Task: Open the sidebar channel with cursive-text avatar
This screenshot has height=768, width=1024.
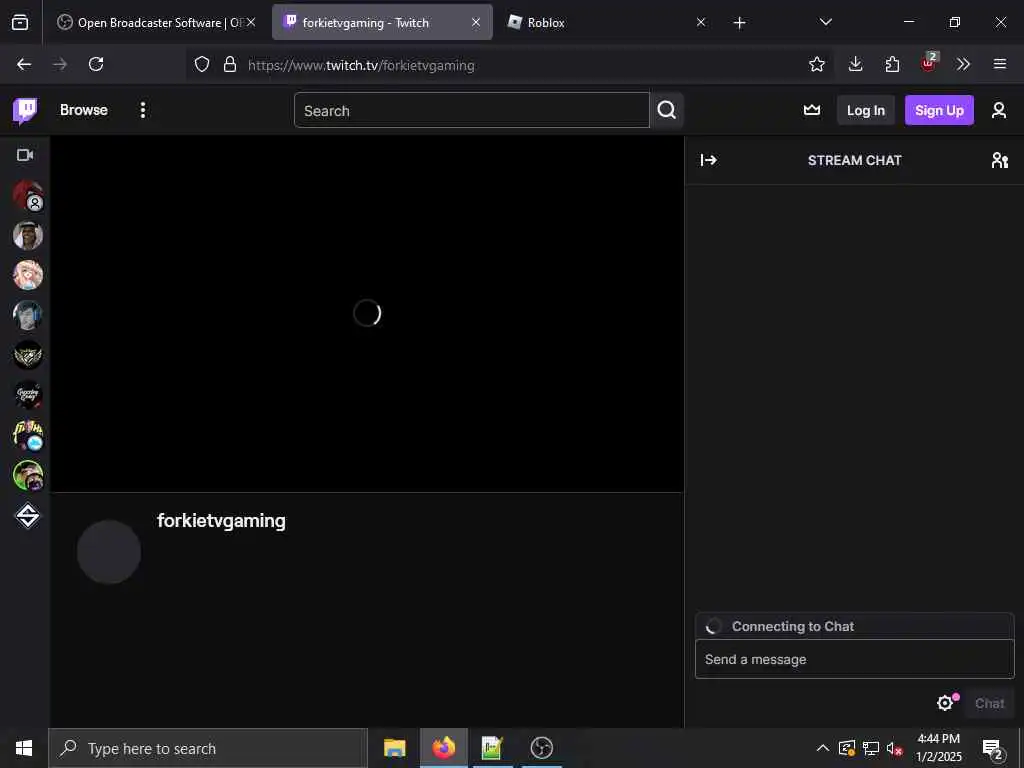Action: pyautogui.click(x=28, y=395)
